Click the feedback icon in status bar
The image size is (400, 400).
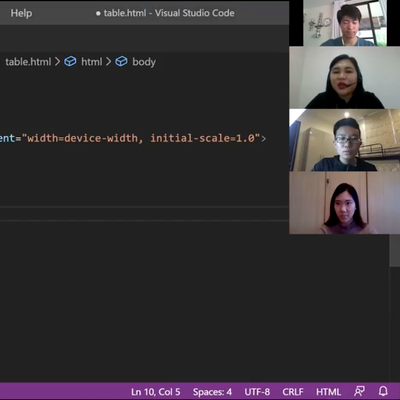[x=359, y=391]
